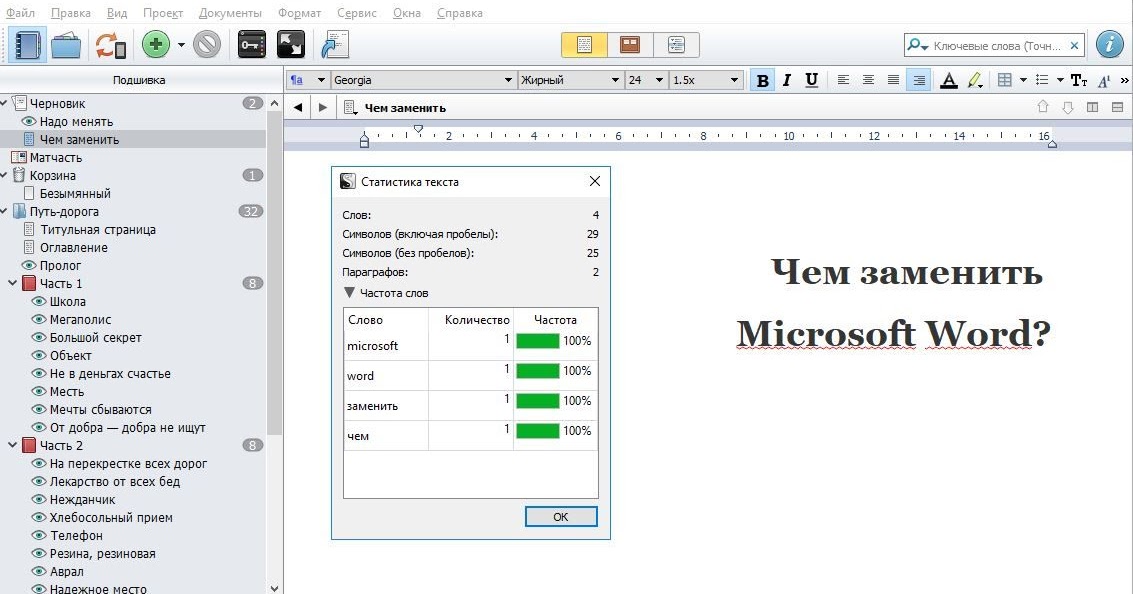Open the Проект menu
Viewport: 1133px width, 594px height.
point(163,13)
